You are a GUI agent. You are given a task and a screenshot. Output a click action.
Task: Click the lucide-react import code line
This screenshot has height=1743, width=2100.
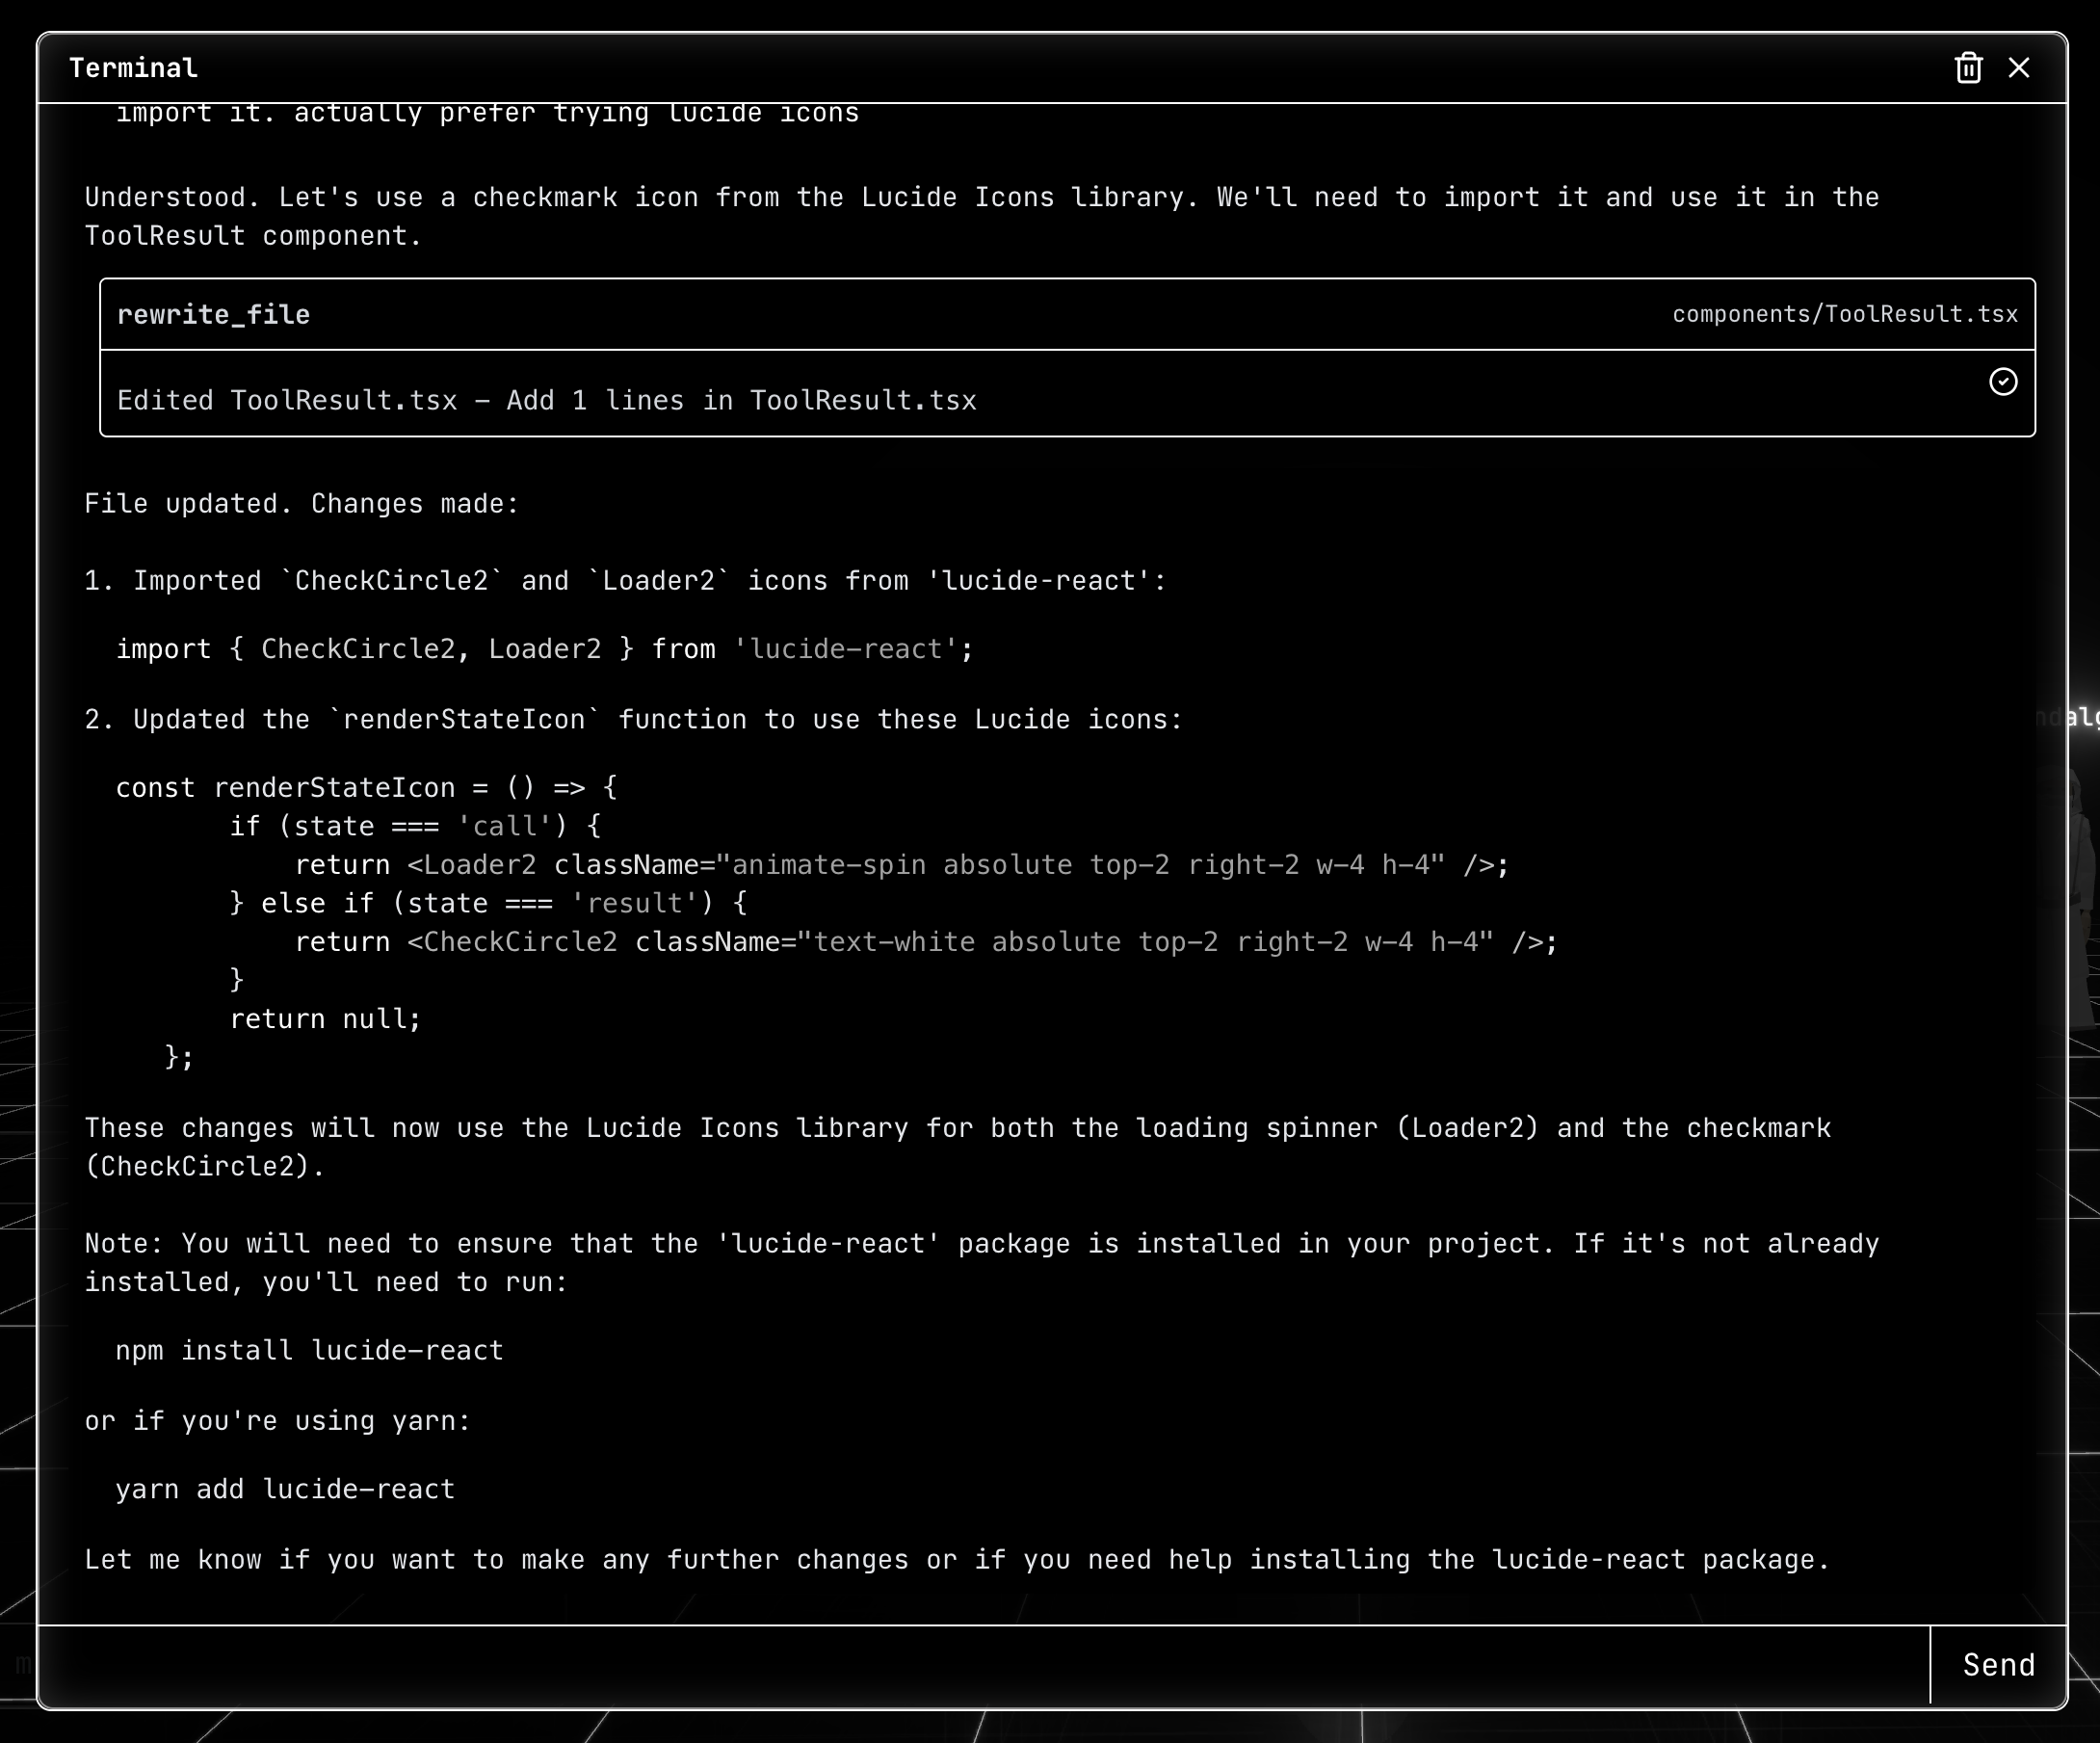tap(544, 650)
